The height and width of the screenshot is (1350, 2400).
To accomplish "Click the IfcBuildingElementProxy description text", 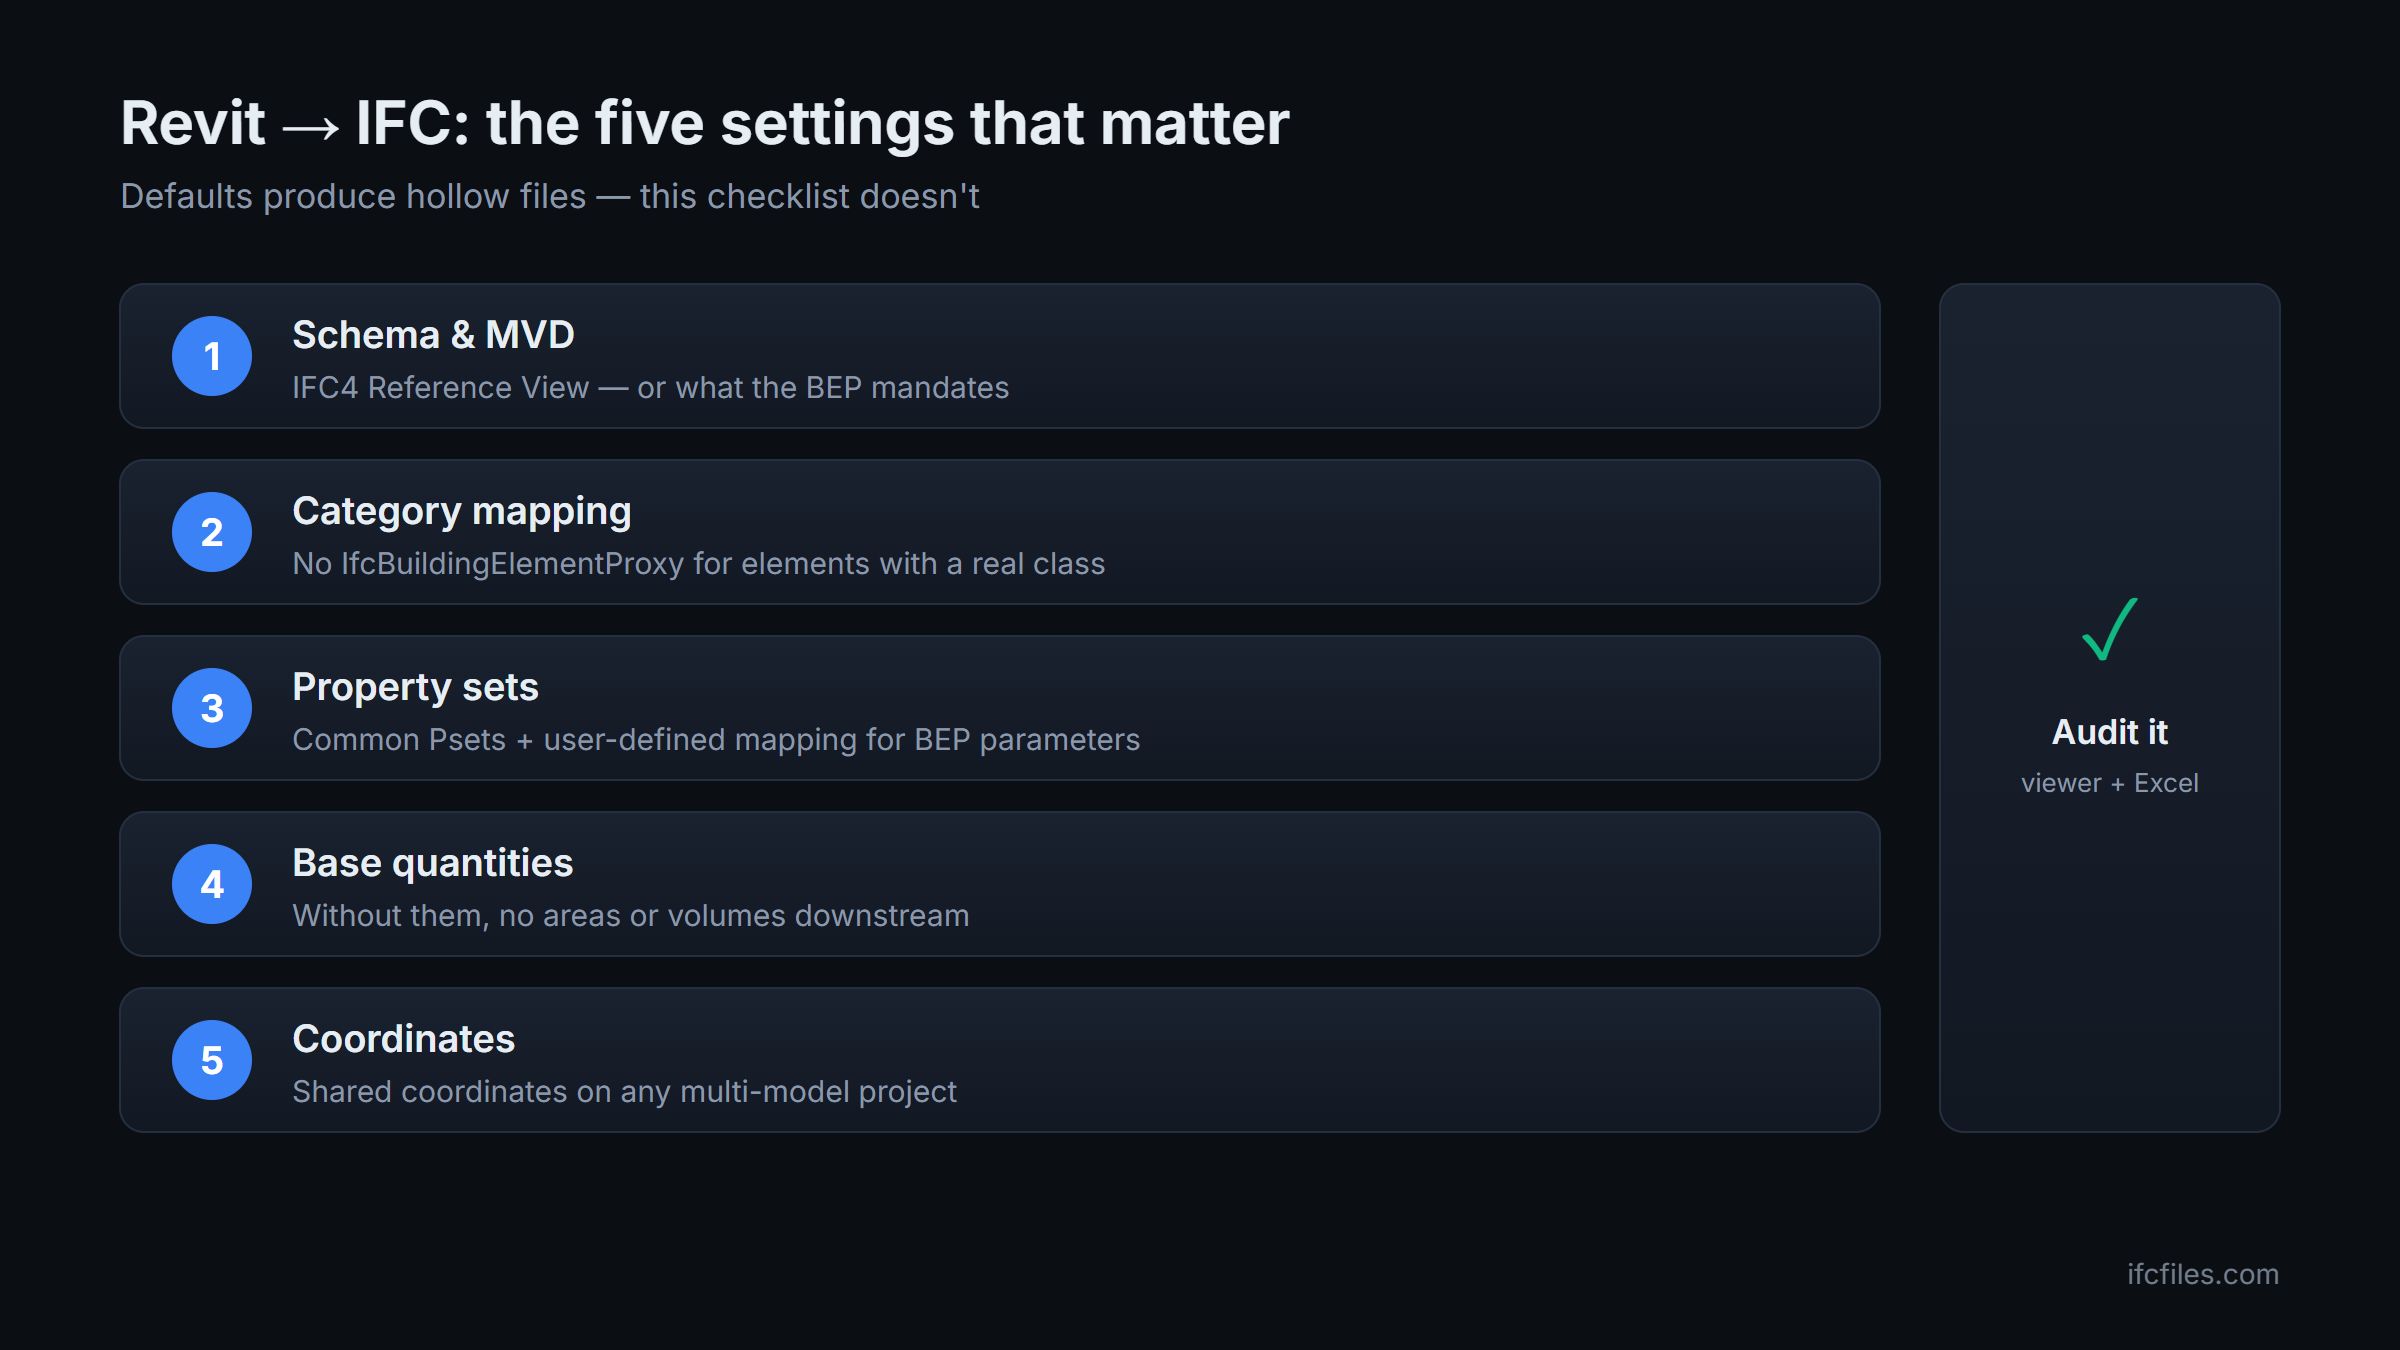I will 699,564.
